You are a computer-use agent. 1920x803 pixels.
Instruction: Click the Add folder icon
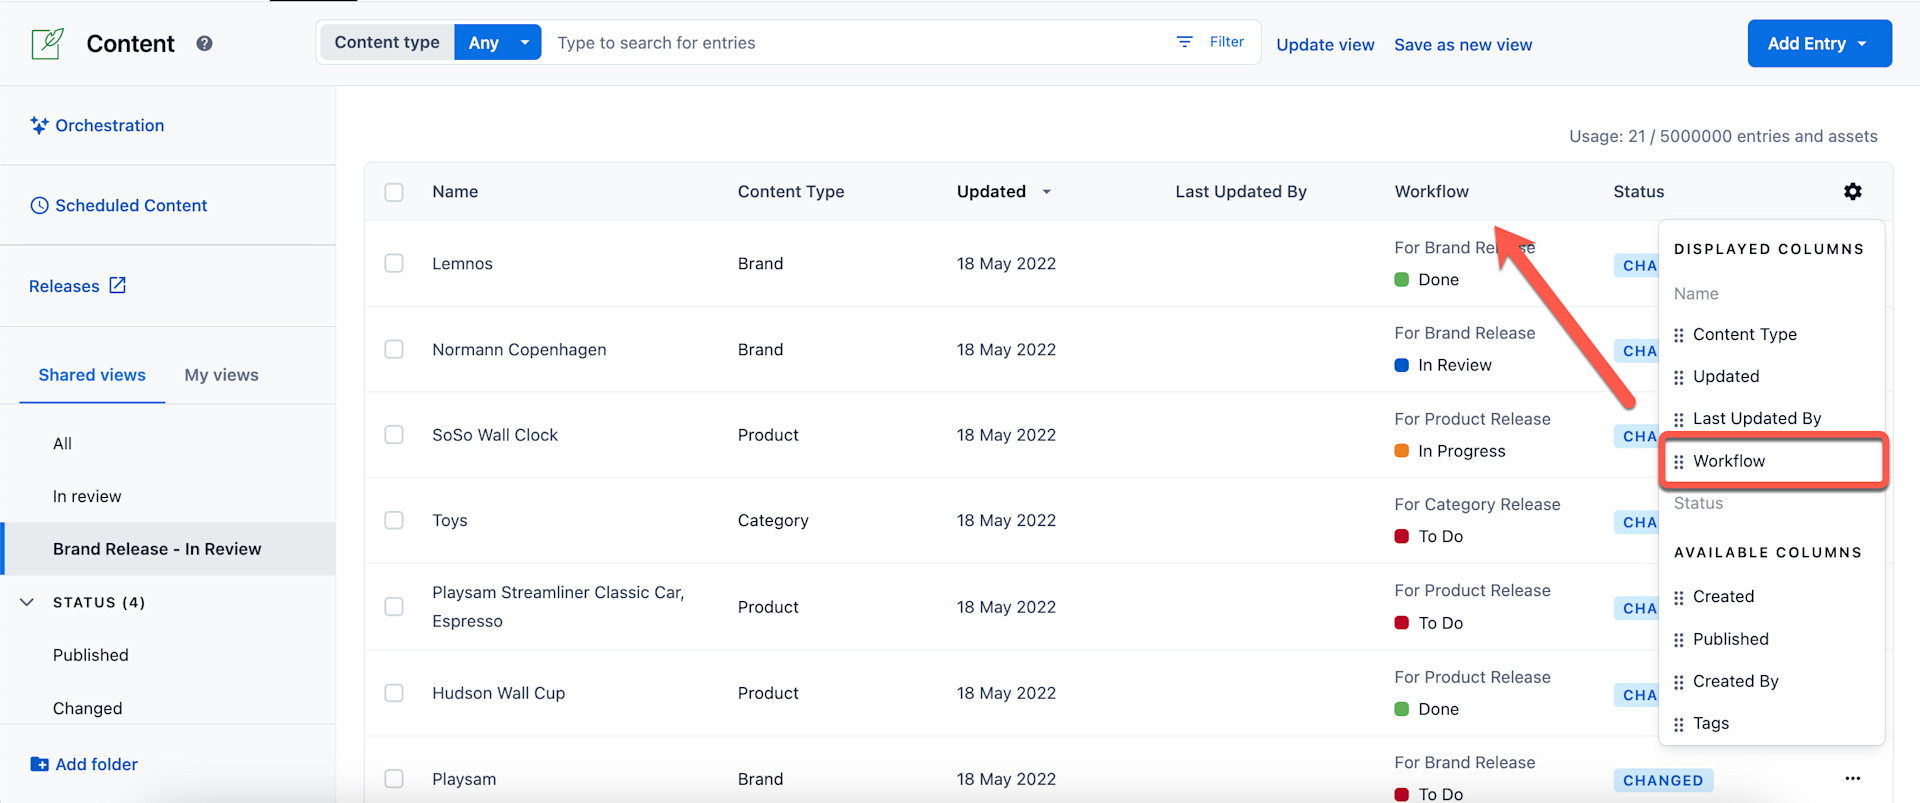(x=39, y=764)
